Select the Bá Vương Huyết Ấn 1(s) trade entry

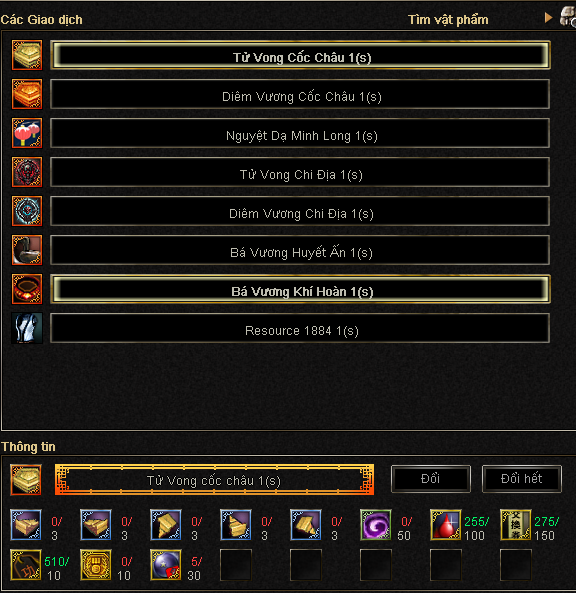[x=300, y=250]
